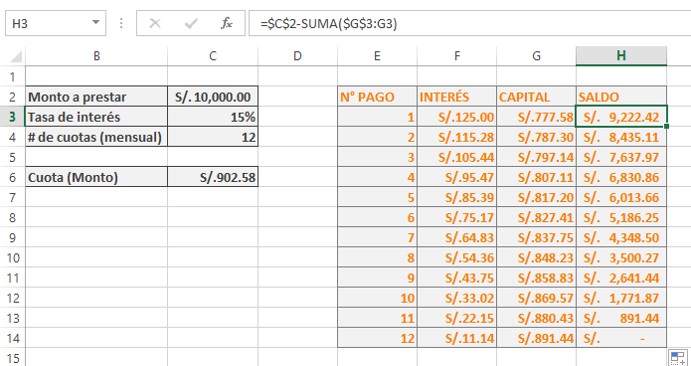Select the 15% interest rate cell
The height and width of the screenshot is (366, 691).
213,117
